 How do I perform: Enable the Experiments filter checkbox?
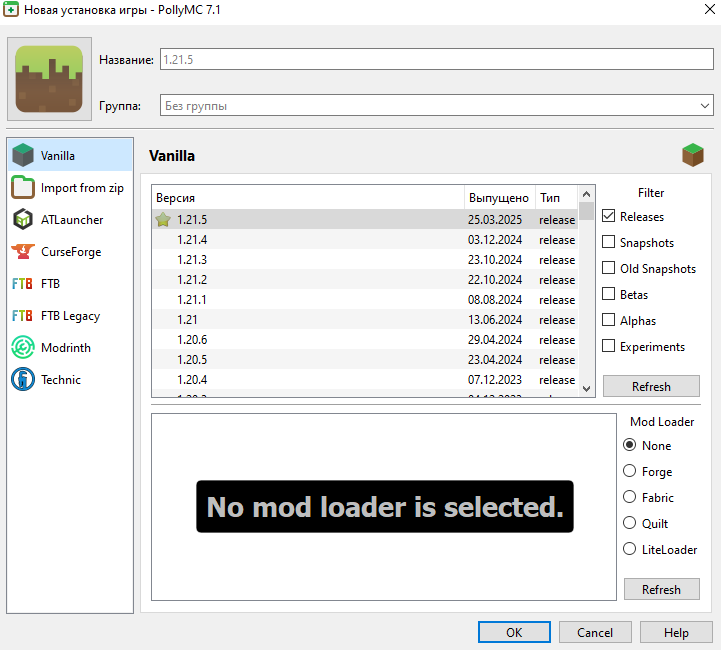(608, 346)
